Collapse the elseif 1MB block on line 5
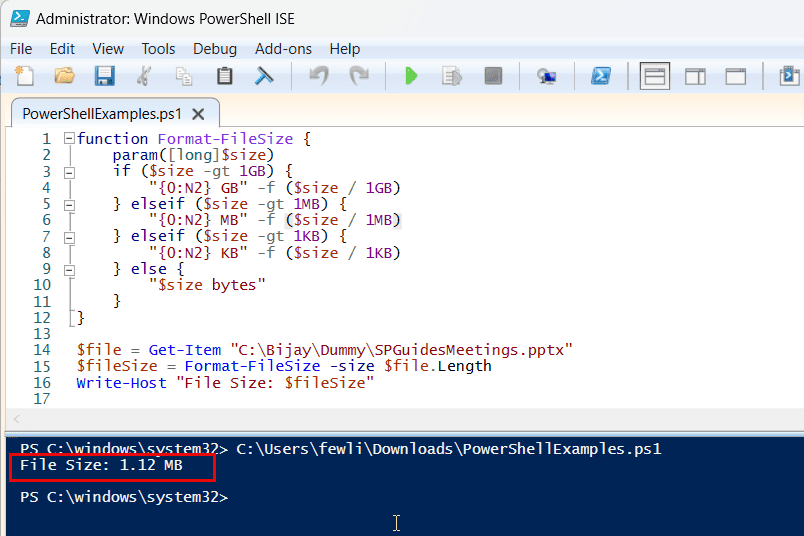Viewport: 804px width, 536px height. point(69,205)
